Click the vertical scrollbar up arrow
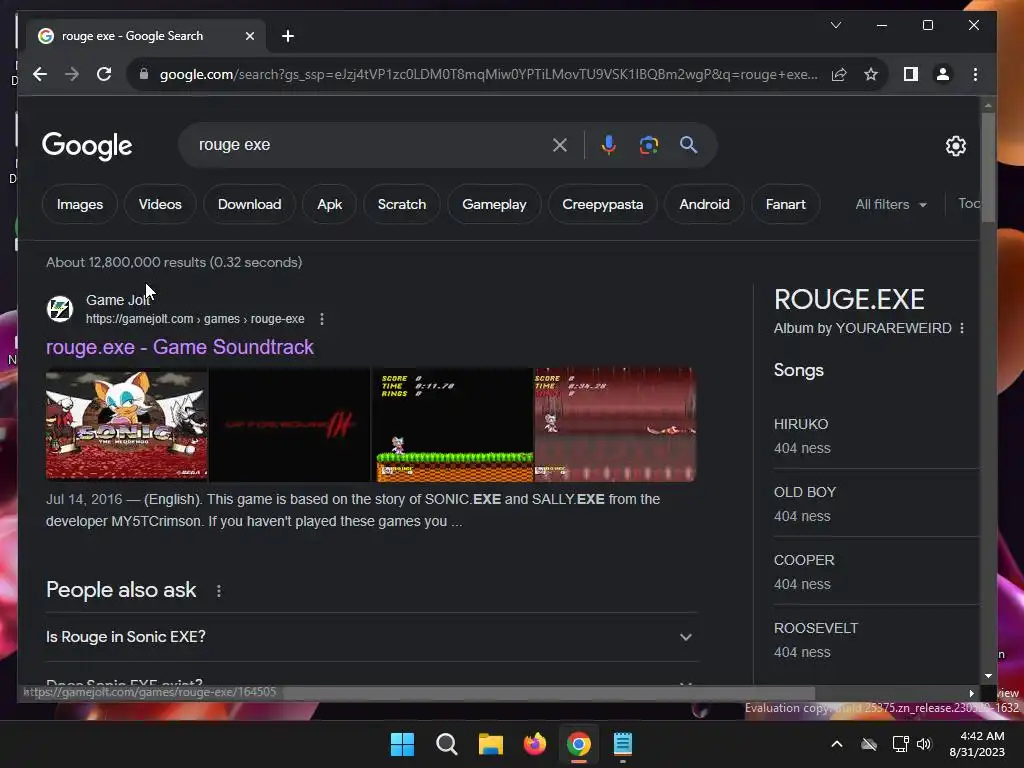 [988, 104]
